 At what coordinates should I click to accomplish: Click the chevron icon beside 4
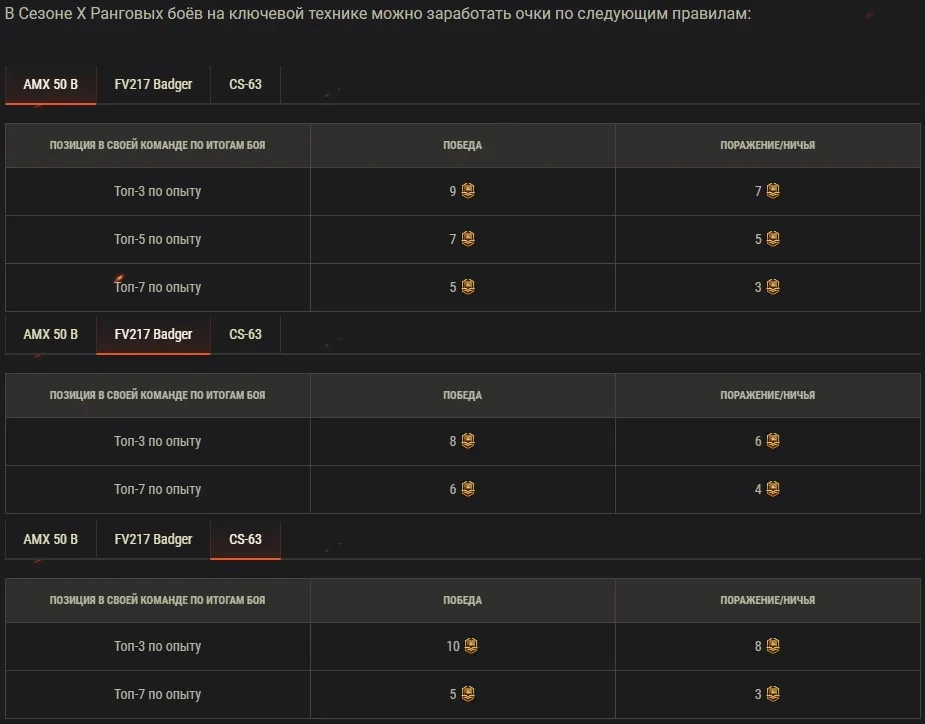pos(773,489)
